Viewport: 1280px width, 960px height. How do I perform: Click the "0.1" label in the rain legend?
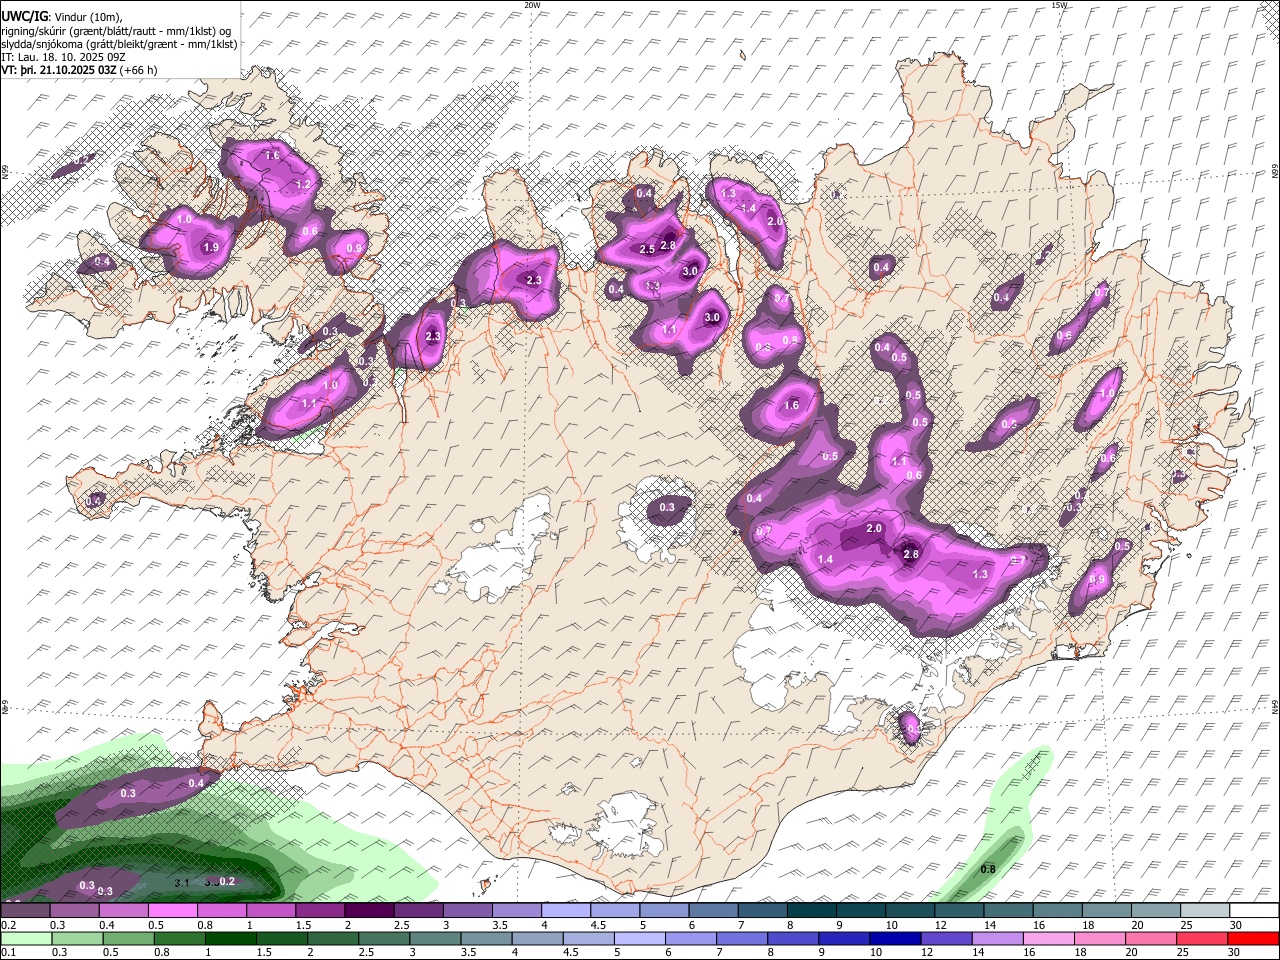click(x=8, y=953)
